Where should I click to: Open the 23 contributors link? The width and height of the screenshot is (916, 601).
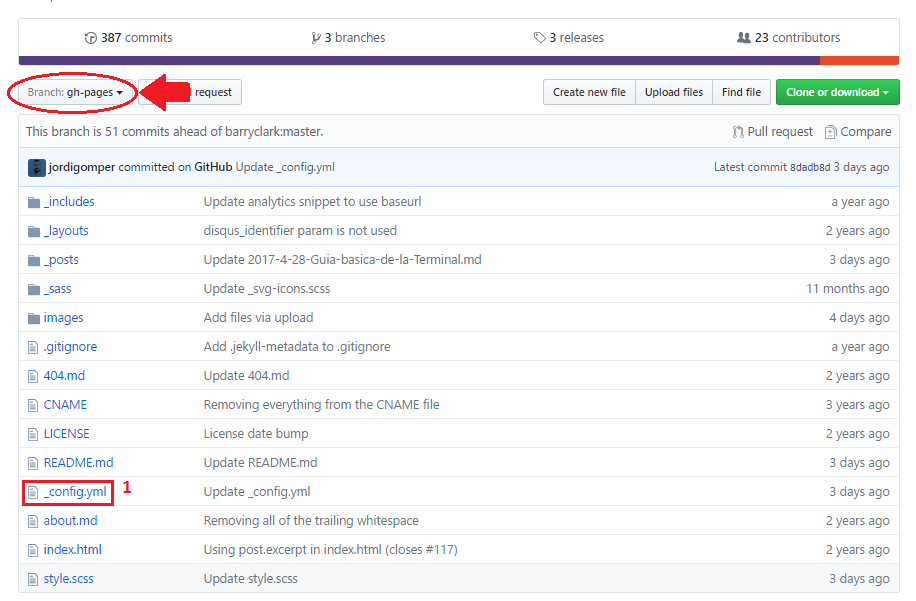coord(789,38)
